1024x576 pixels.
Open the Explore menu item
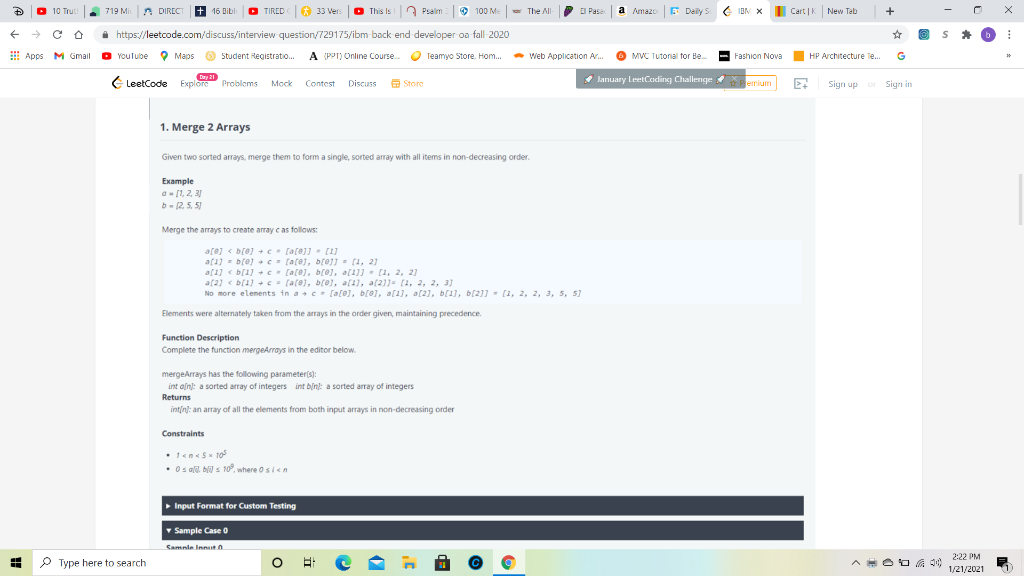pos(194,84)
